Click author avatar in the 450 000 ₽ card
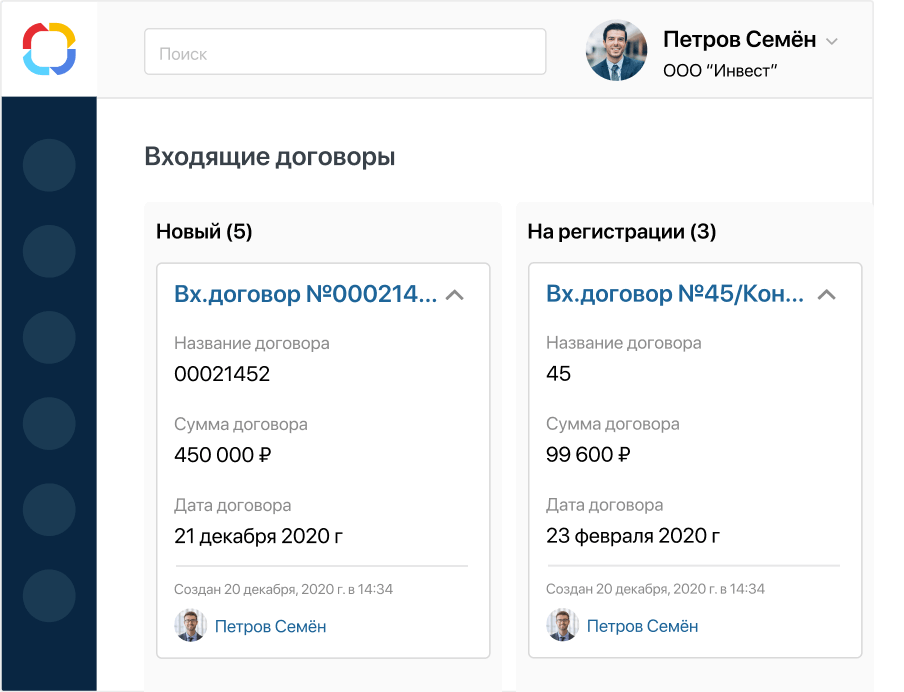 tap(190, 626)
